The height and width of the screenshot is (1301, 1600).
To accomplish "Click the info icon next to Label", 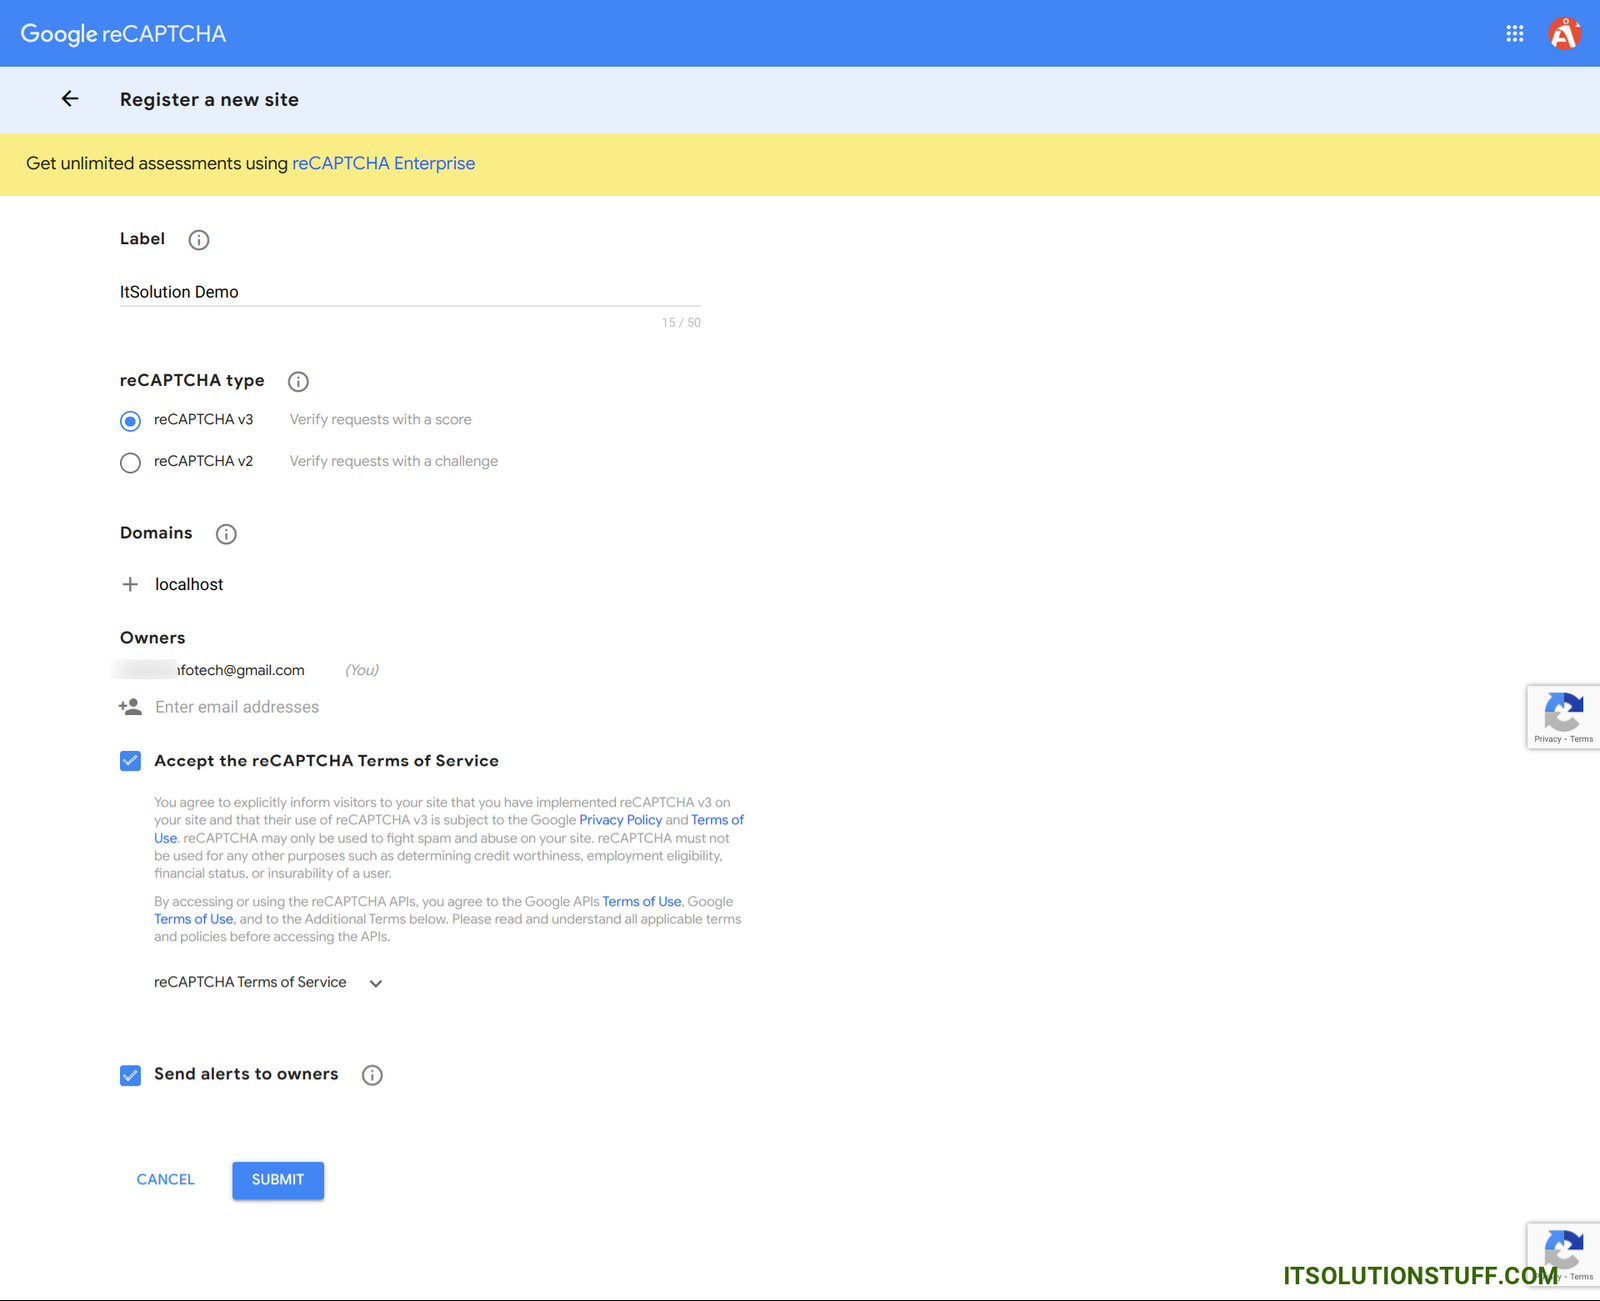I will (x=199, y=240).
